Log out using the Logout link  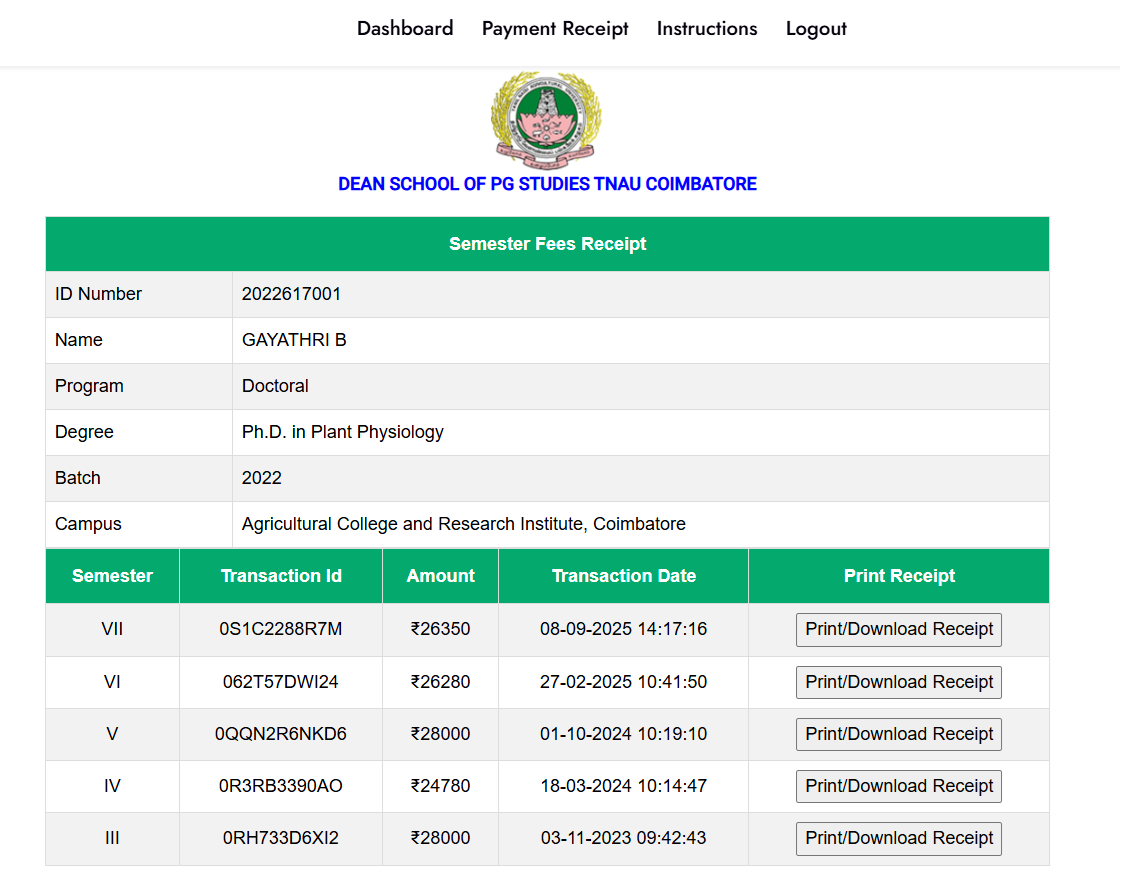point(816,29)
